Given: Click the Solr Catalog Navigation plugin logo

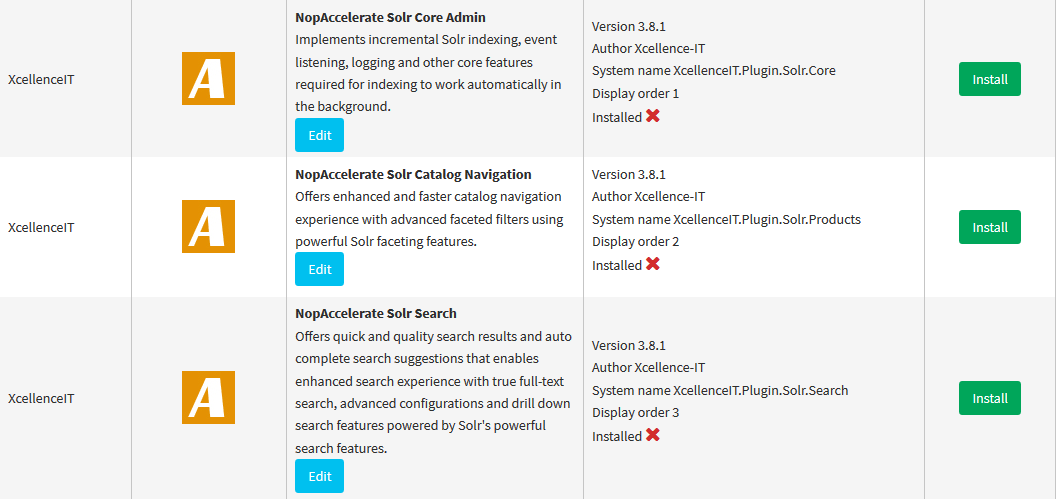Looking at the screenshot, I should click(x=208, y=227).
